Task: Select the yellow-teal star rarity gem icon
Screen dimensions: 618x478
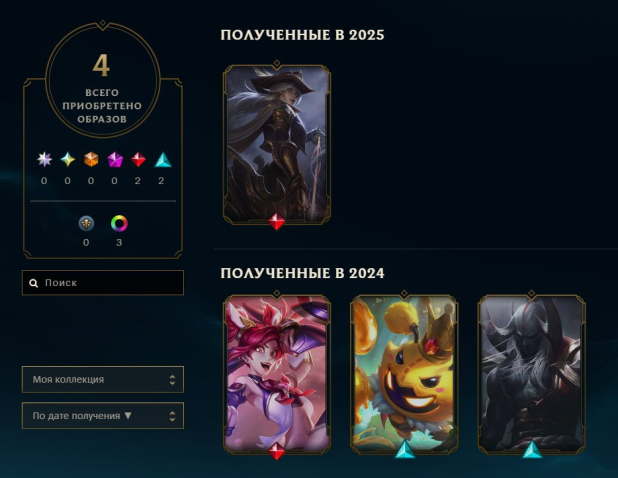Action: coord(68,160)
